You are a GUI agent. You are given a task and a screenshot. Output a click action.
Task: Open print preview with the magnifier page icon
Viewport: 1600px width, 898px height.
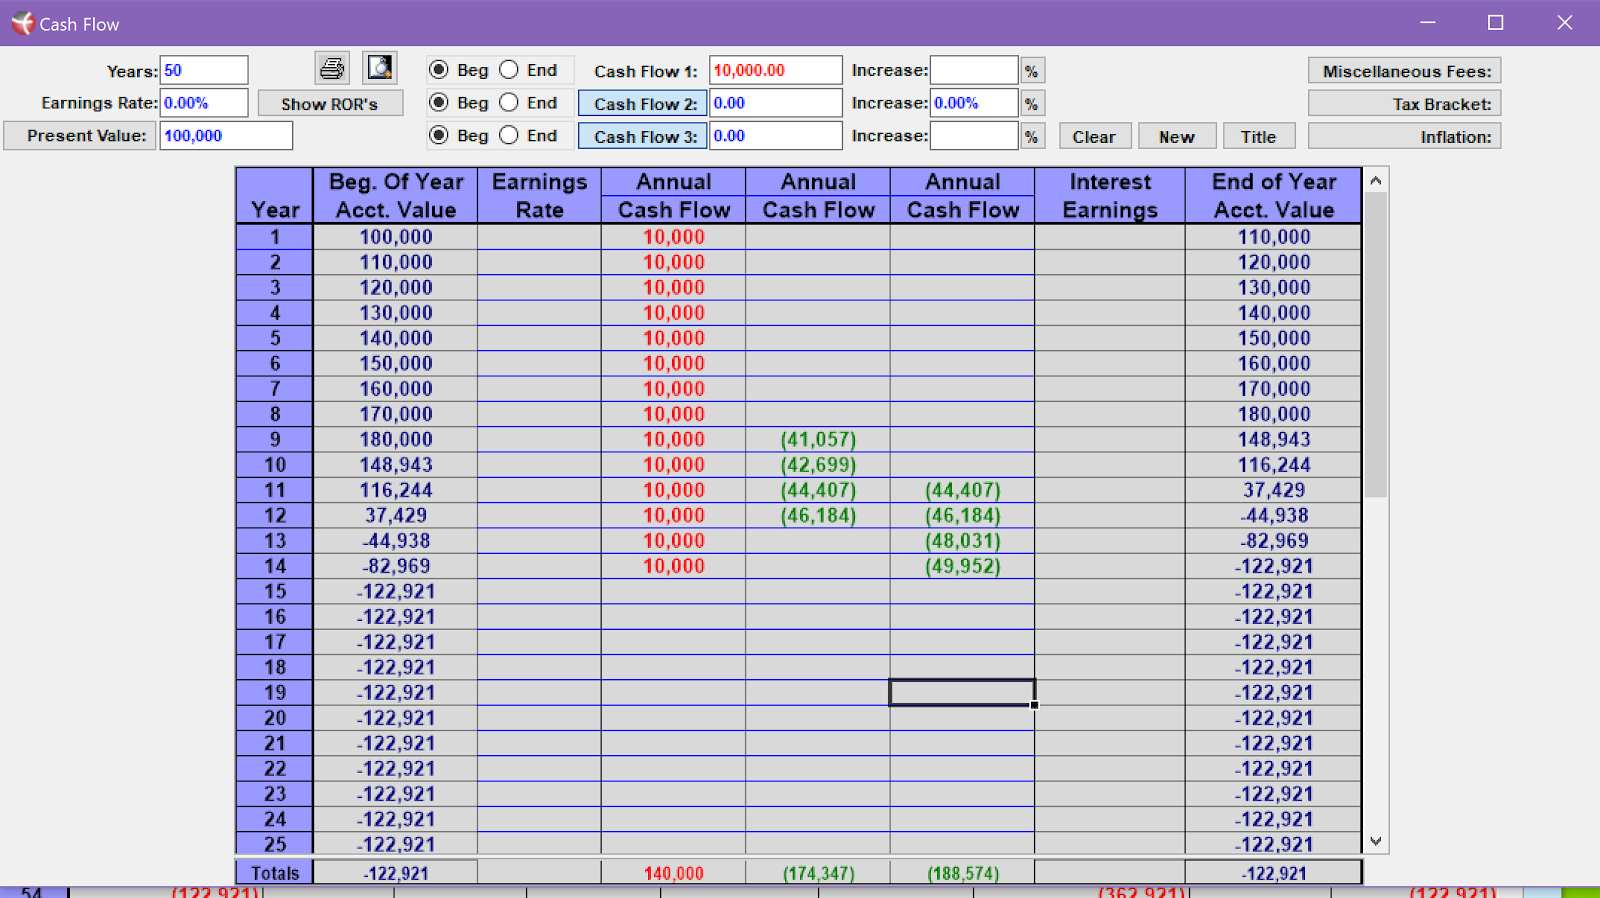point(379,68)
